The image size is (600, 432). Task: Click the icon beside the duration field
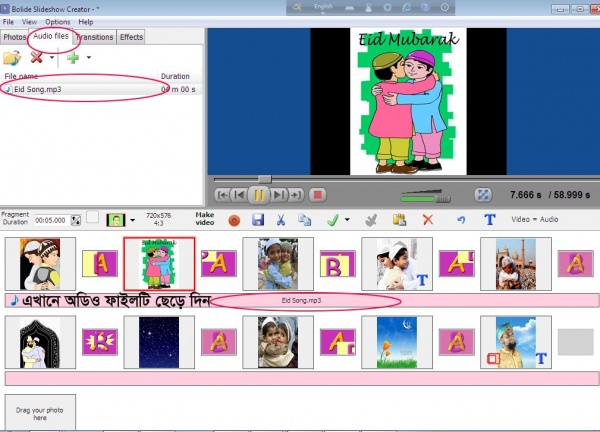pos(76,220)
